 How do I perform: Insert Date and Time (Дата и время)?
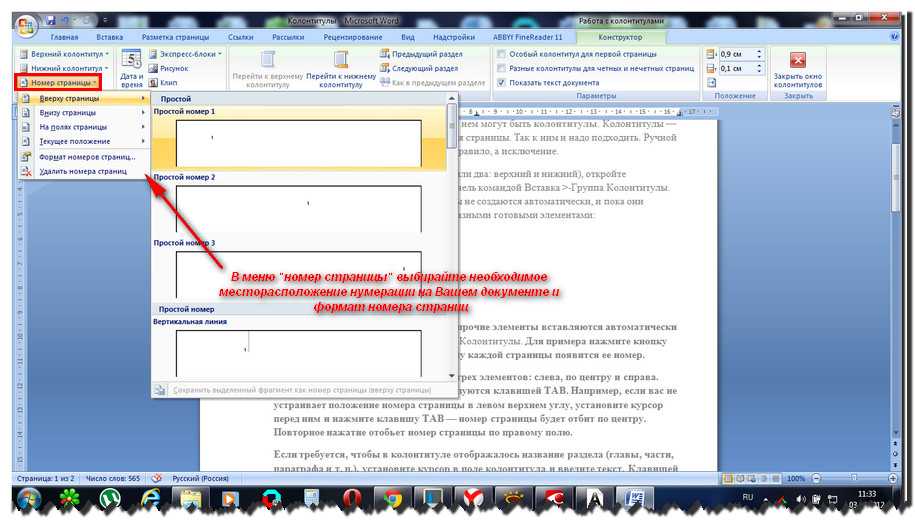[131, 69]
